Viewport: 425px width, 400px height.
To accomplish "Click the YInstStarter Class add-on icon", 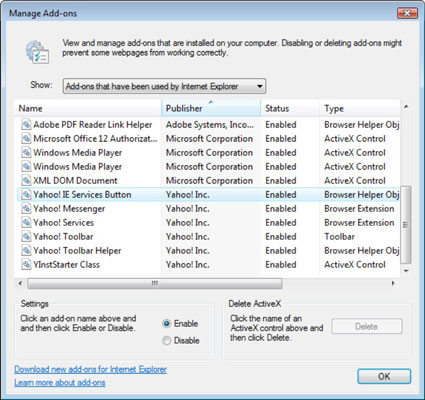I will [x=26, y=265].
